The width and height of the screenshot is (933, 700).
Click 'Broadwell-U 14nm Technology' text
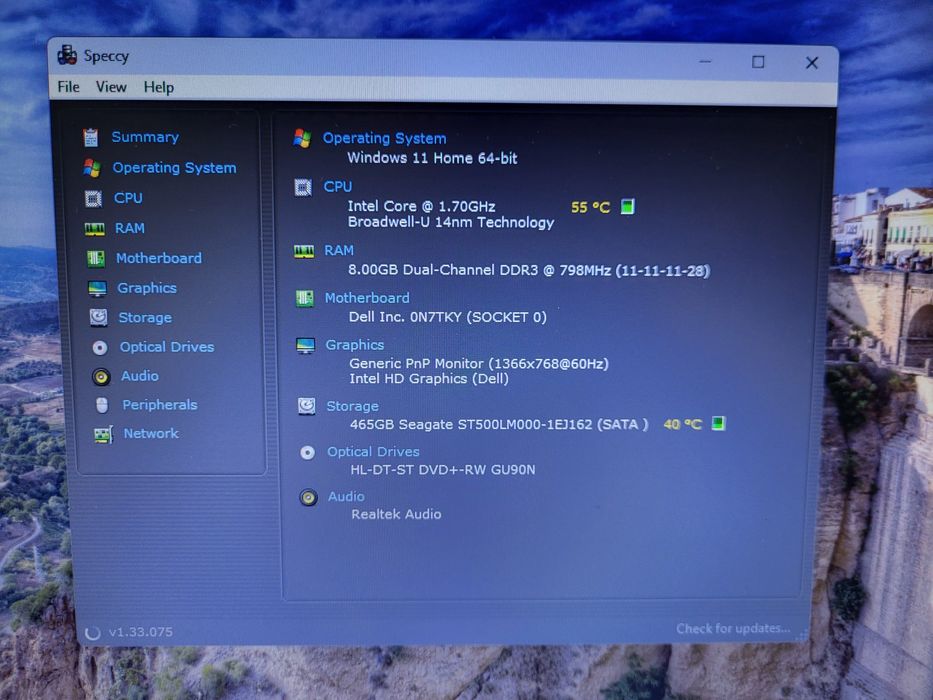click(451, 223)
